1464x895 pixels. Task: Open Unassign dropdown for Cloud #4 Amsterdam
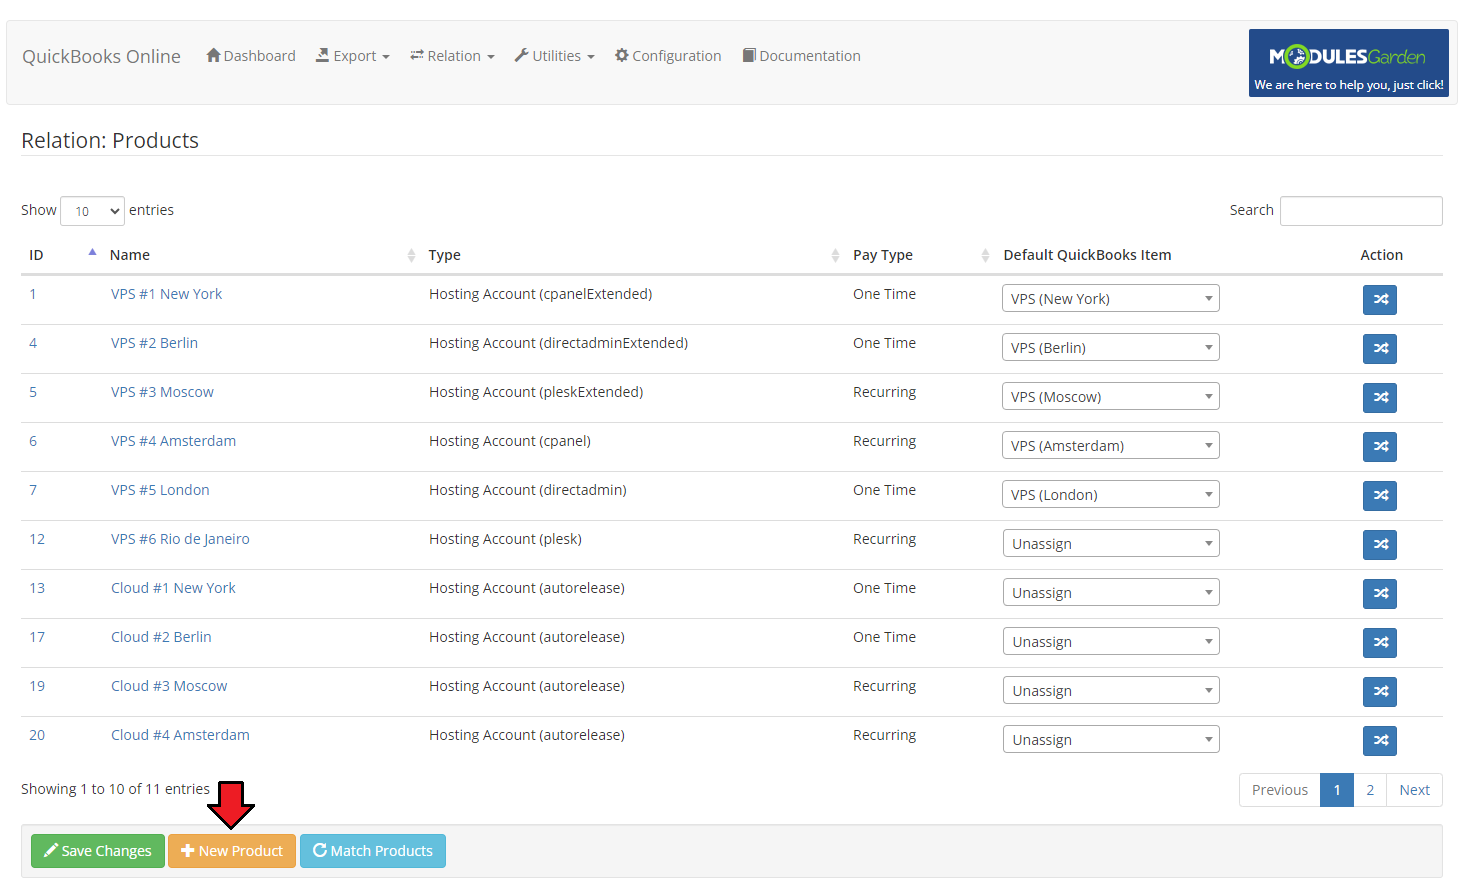click(1110, 739)
